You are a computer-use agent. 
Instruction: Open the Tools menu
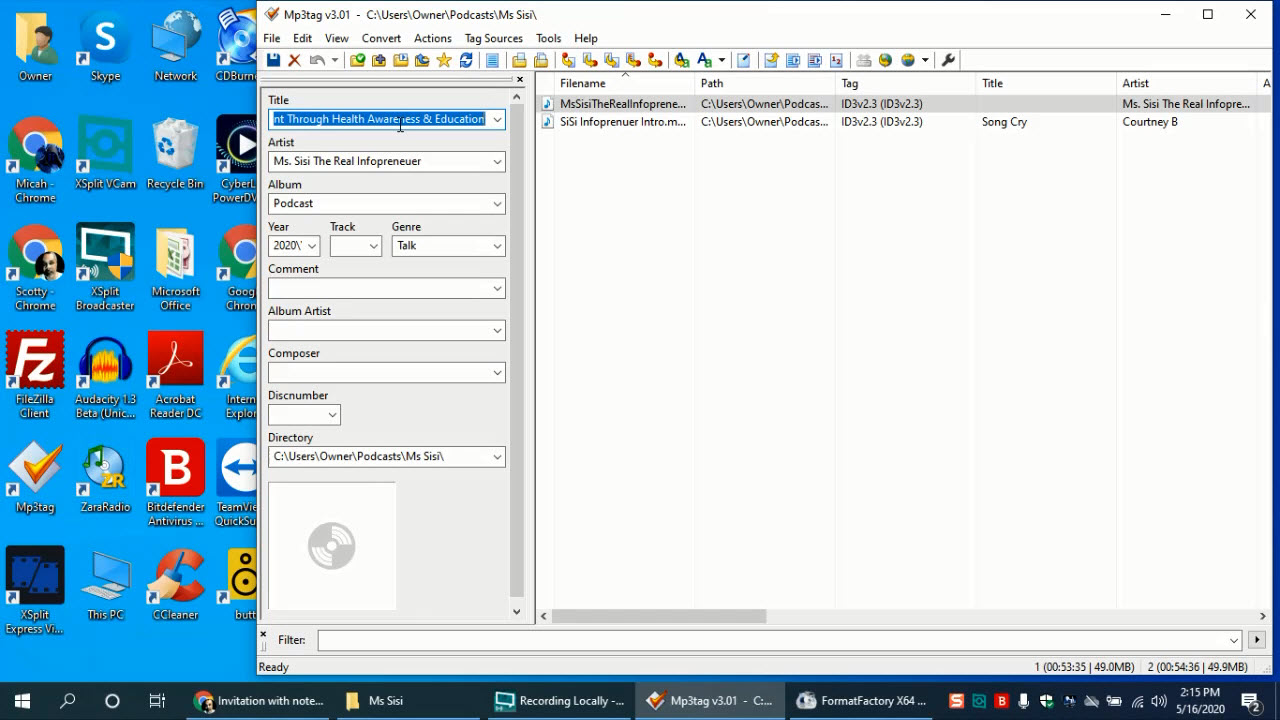(548, 38)
